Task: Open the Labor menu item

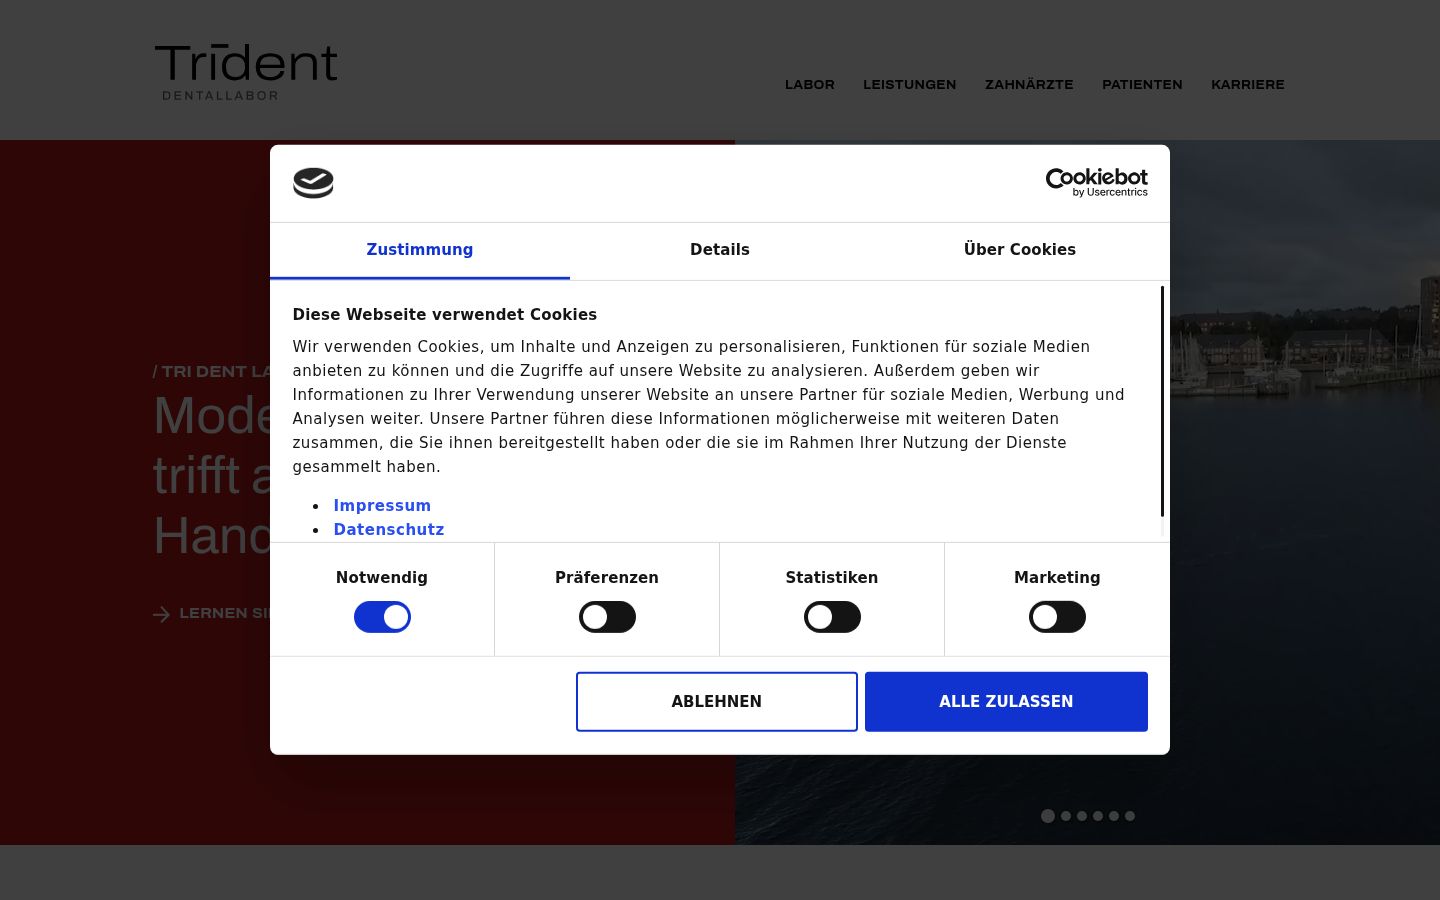Action: click(x=810, y=85)
